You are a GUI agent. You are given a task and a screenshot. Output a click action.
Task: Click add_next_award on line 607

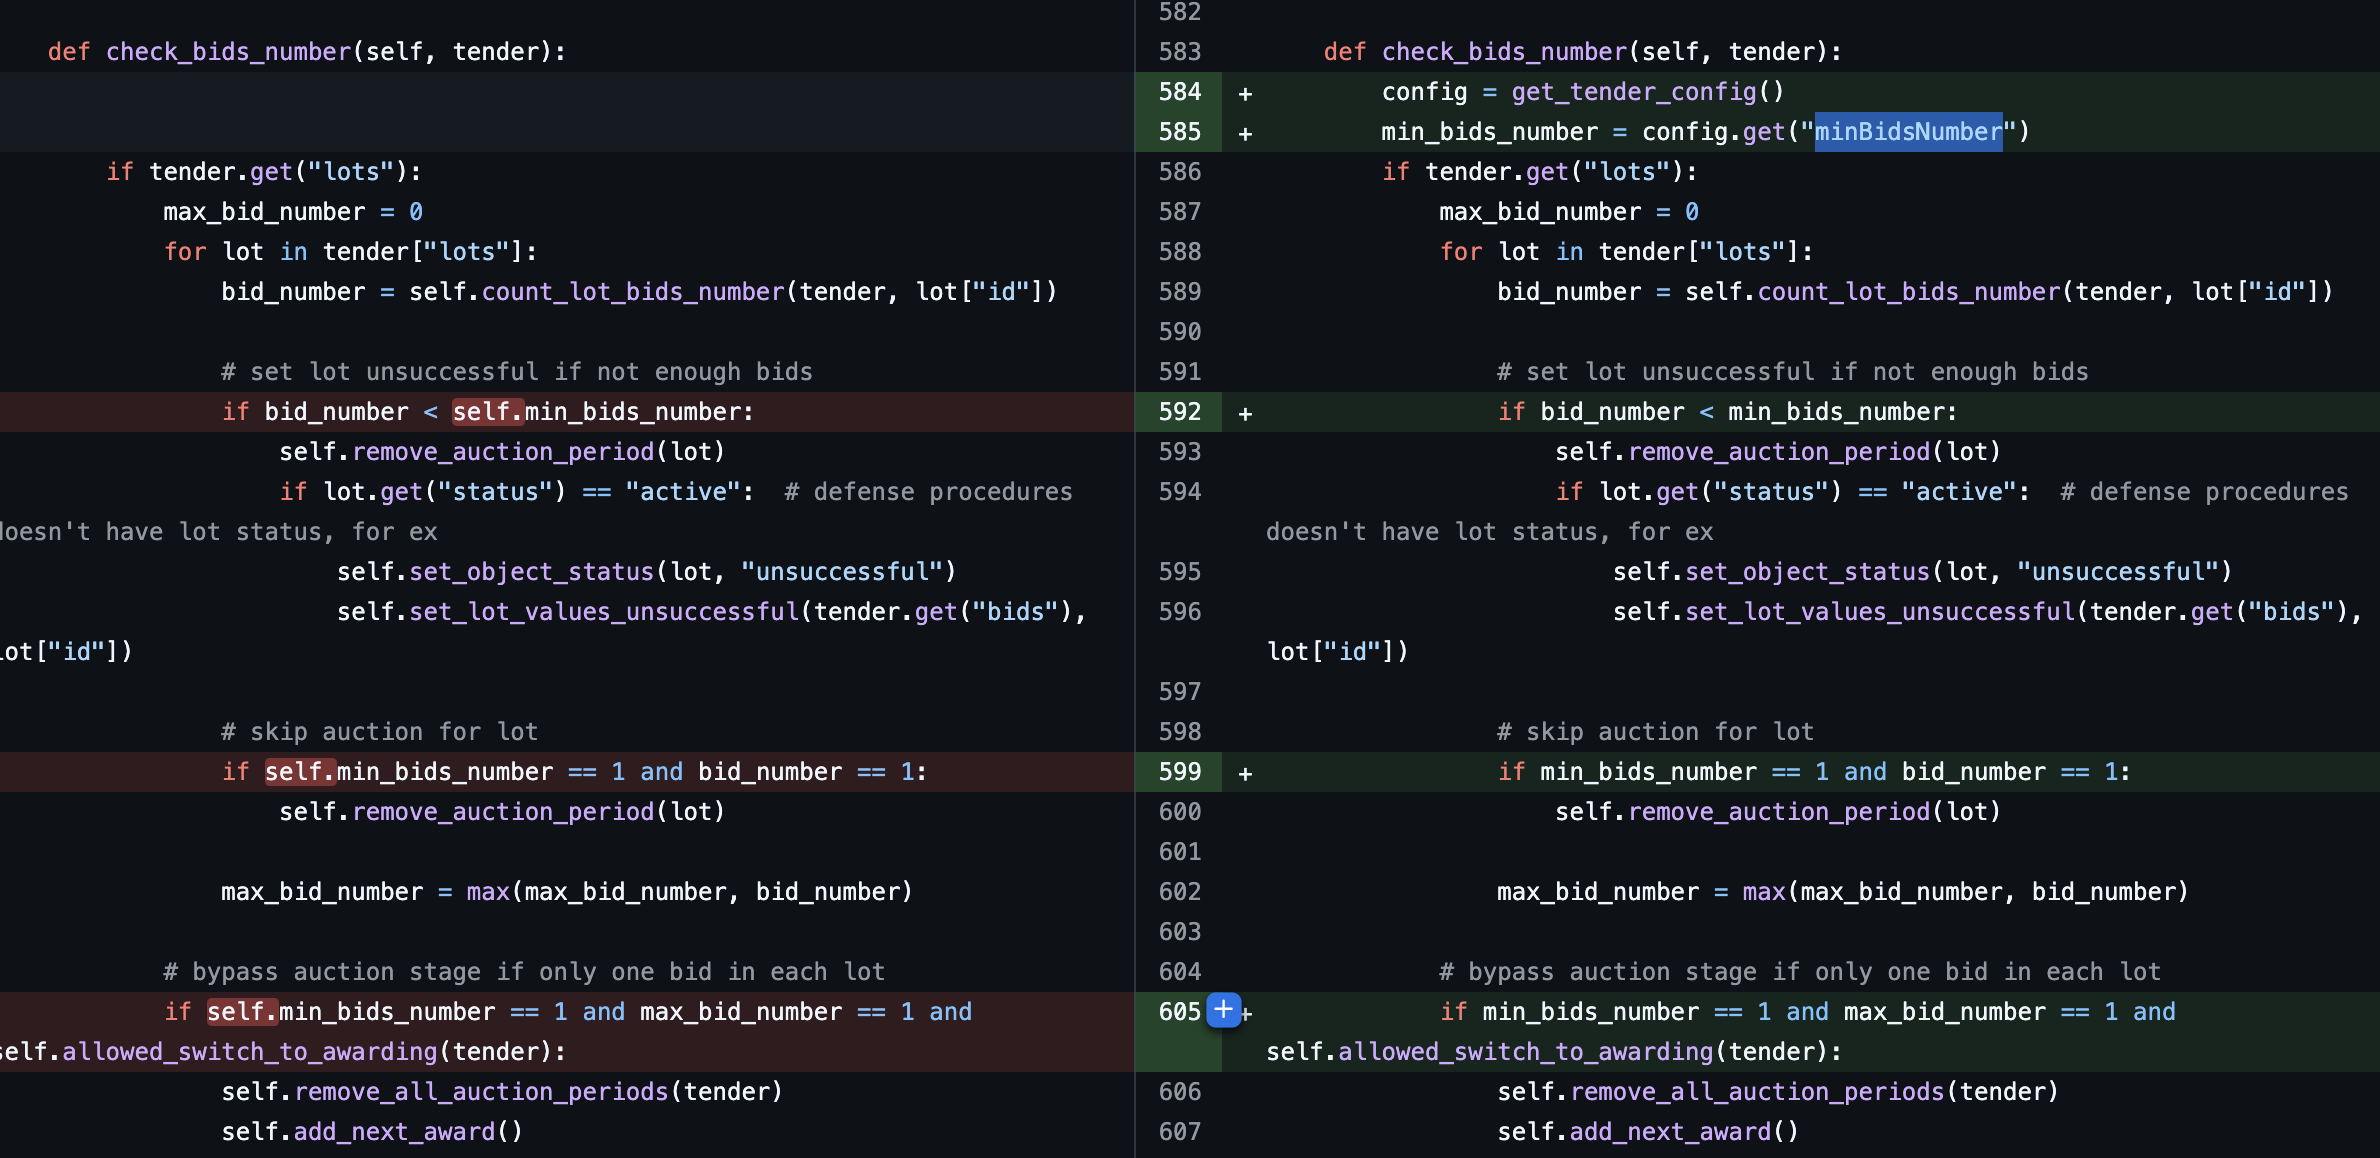pos(1670,1132)
